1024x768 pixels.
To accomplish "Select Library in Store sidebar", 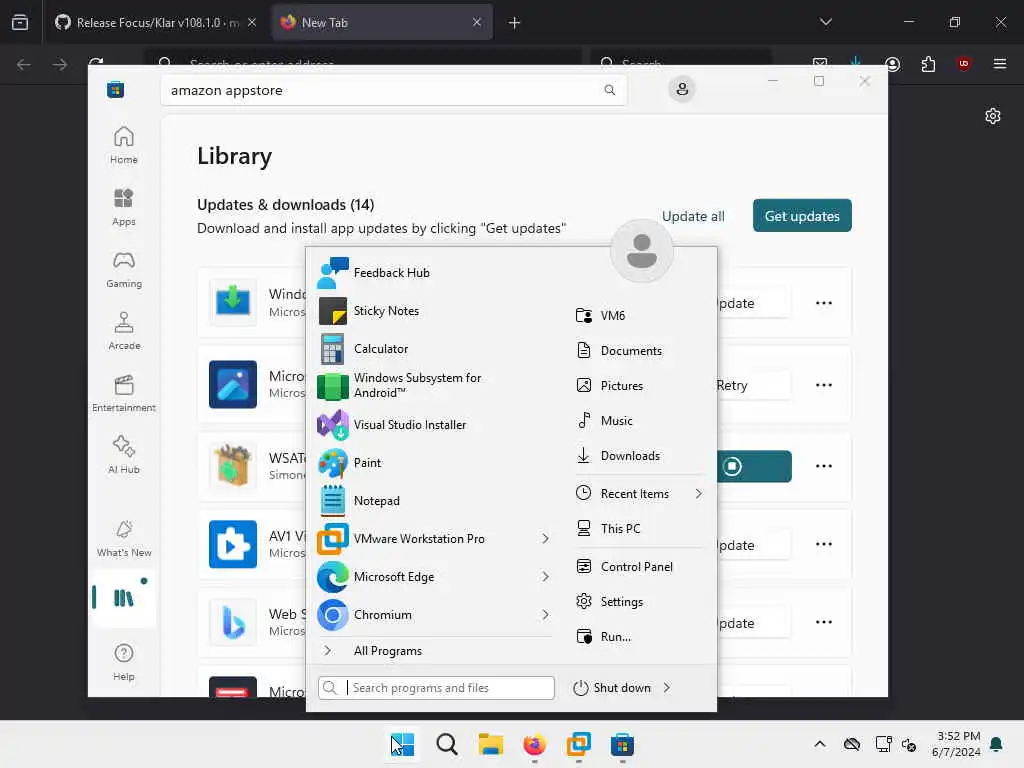I will [x=123, y=598].
